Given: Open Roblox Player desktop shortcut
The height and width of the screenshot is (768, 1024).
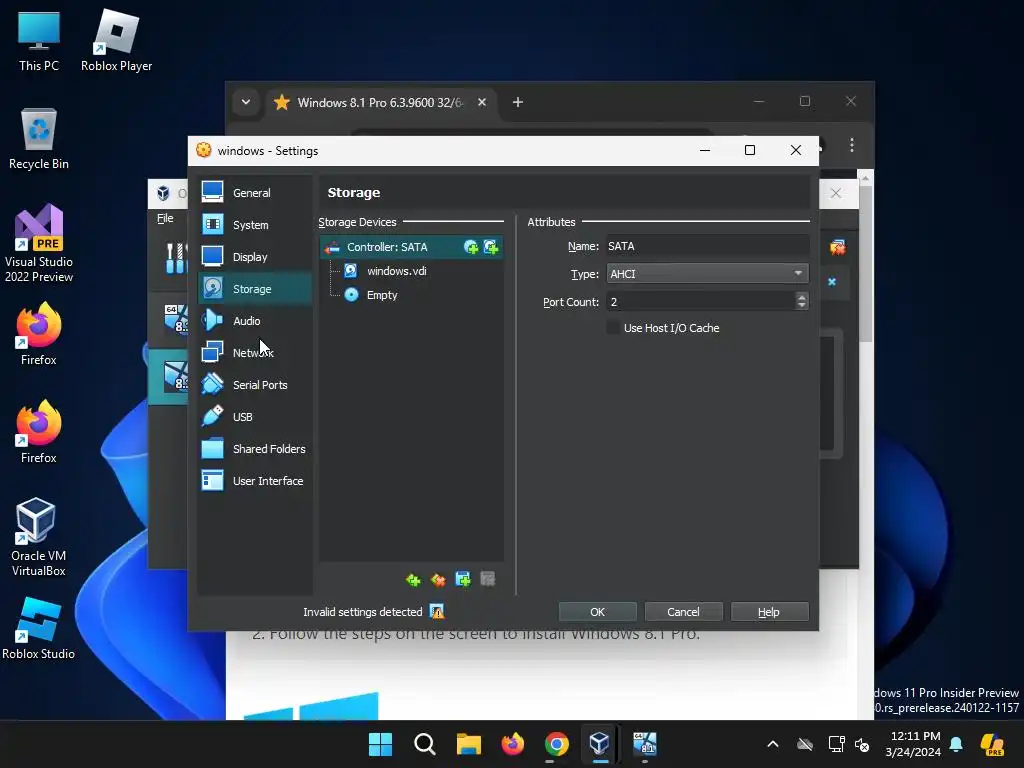Looking at the screenshot, I should tap(116, 41).
